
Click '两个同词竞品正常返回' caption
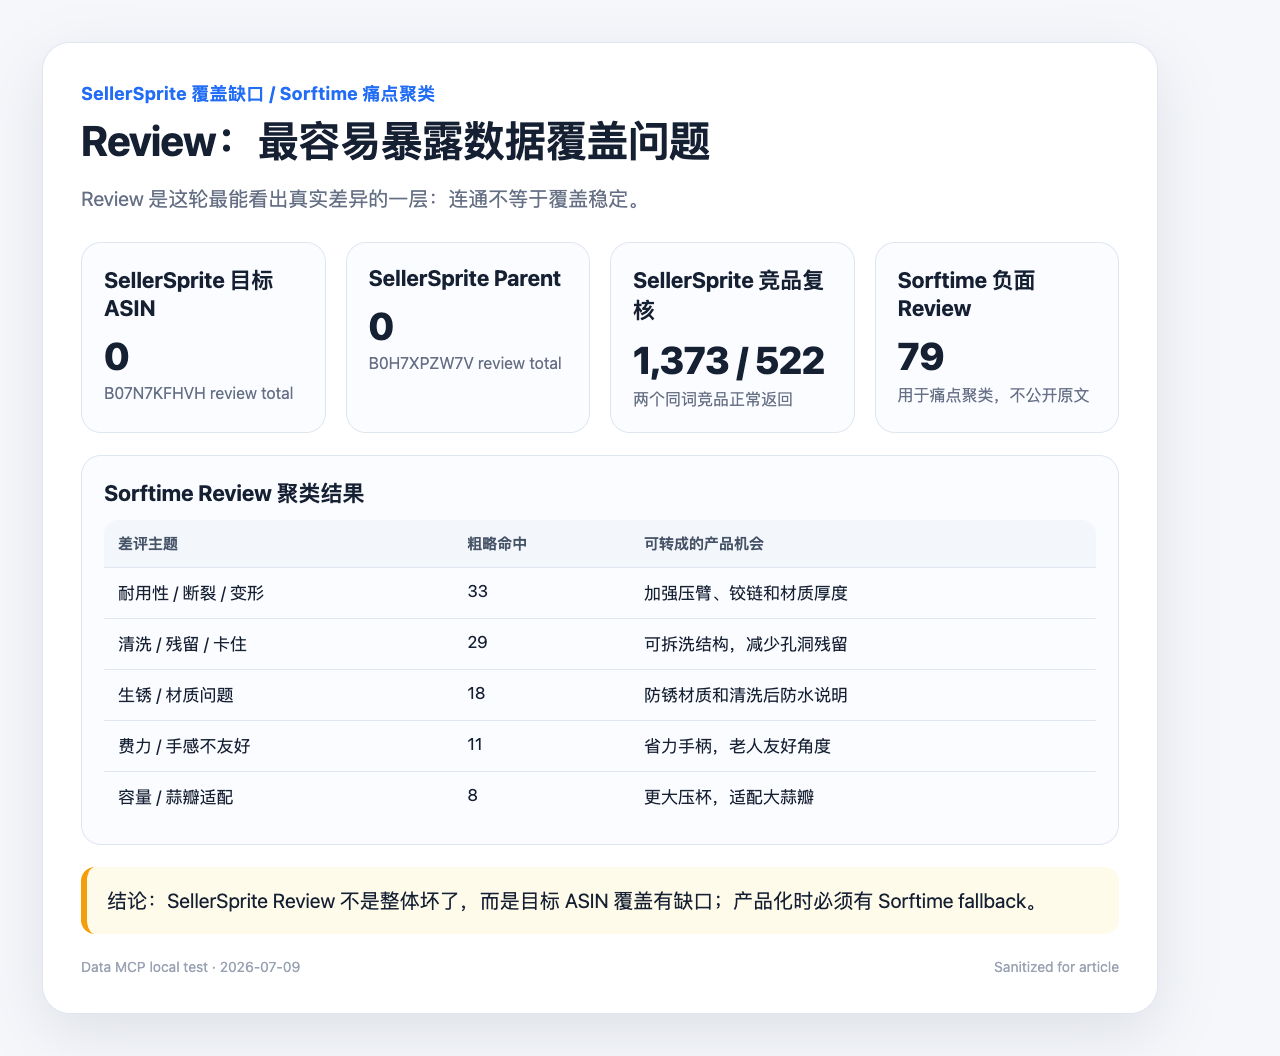pos(713,399)
